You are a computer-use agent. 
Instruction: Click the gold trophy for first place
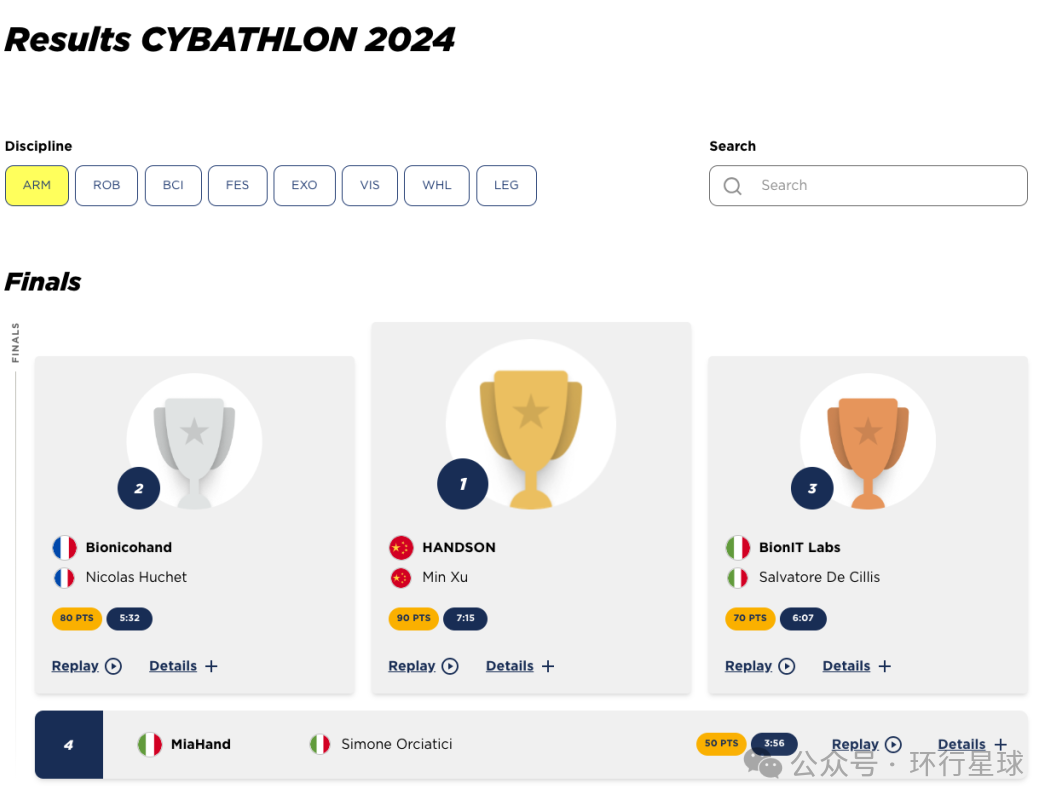531,438
